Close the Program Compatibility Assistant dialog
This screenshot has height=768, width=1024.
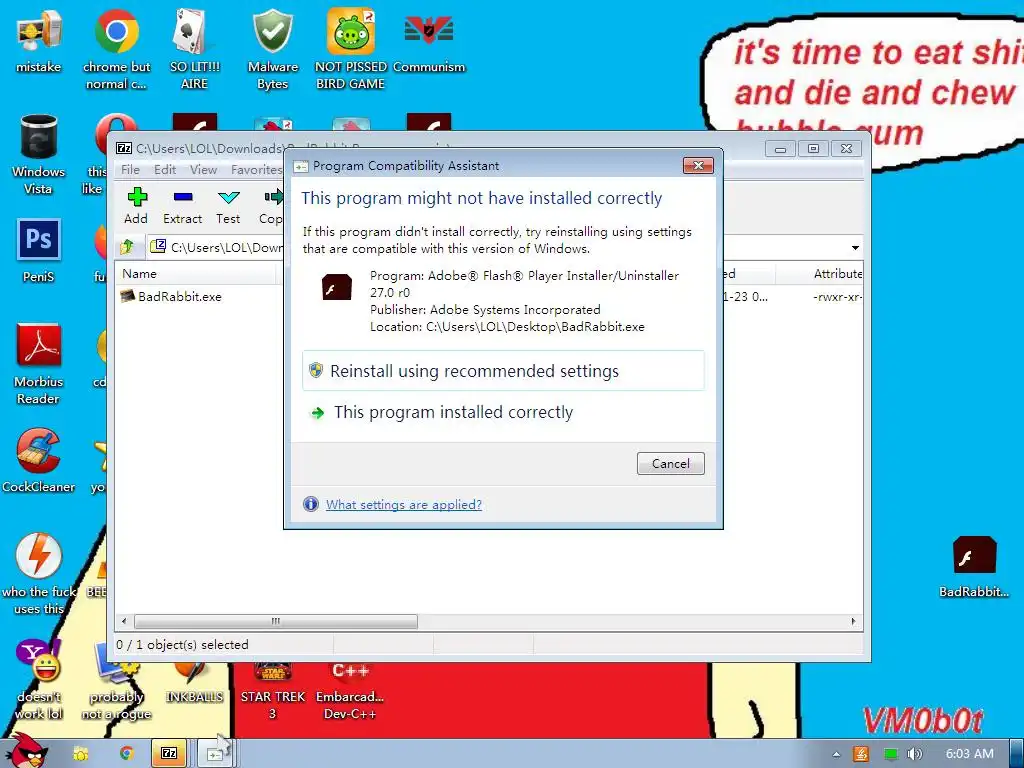click(698, 166)
